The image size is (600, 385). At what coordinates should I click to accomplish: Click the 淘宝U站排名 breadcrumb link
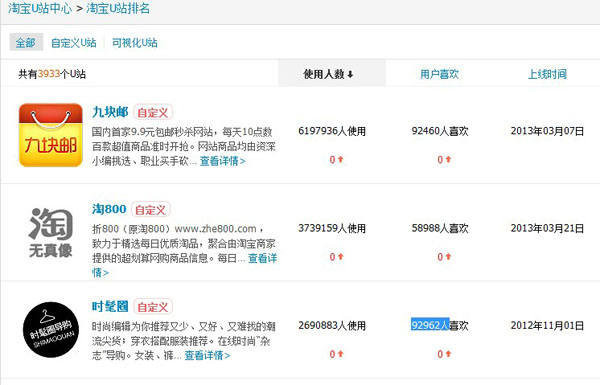(118, 8)
